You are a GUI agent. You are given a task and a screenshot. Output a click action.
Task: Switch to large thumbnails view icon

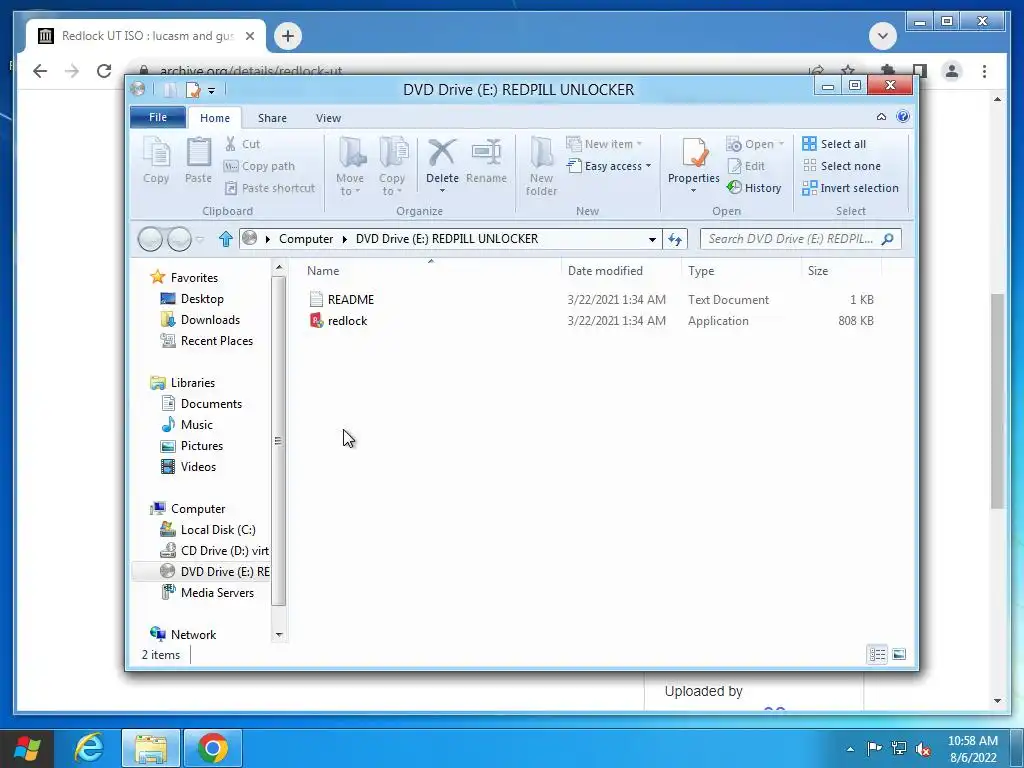(899, 654)
